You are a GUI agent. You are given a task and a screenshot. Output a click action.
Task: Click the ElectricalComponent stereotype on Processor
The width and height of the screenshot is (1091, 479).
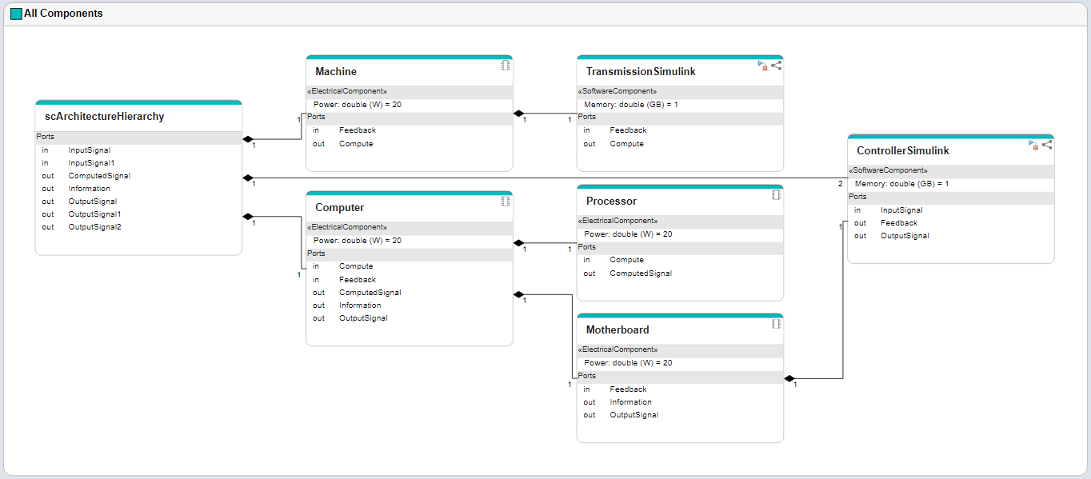pyautogui.click(x=617, y=221)
